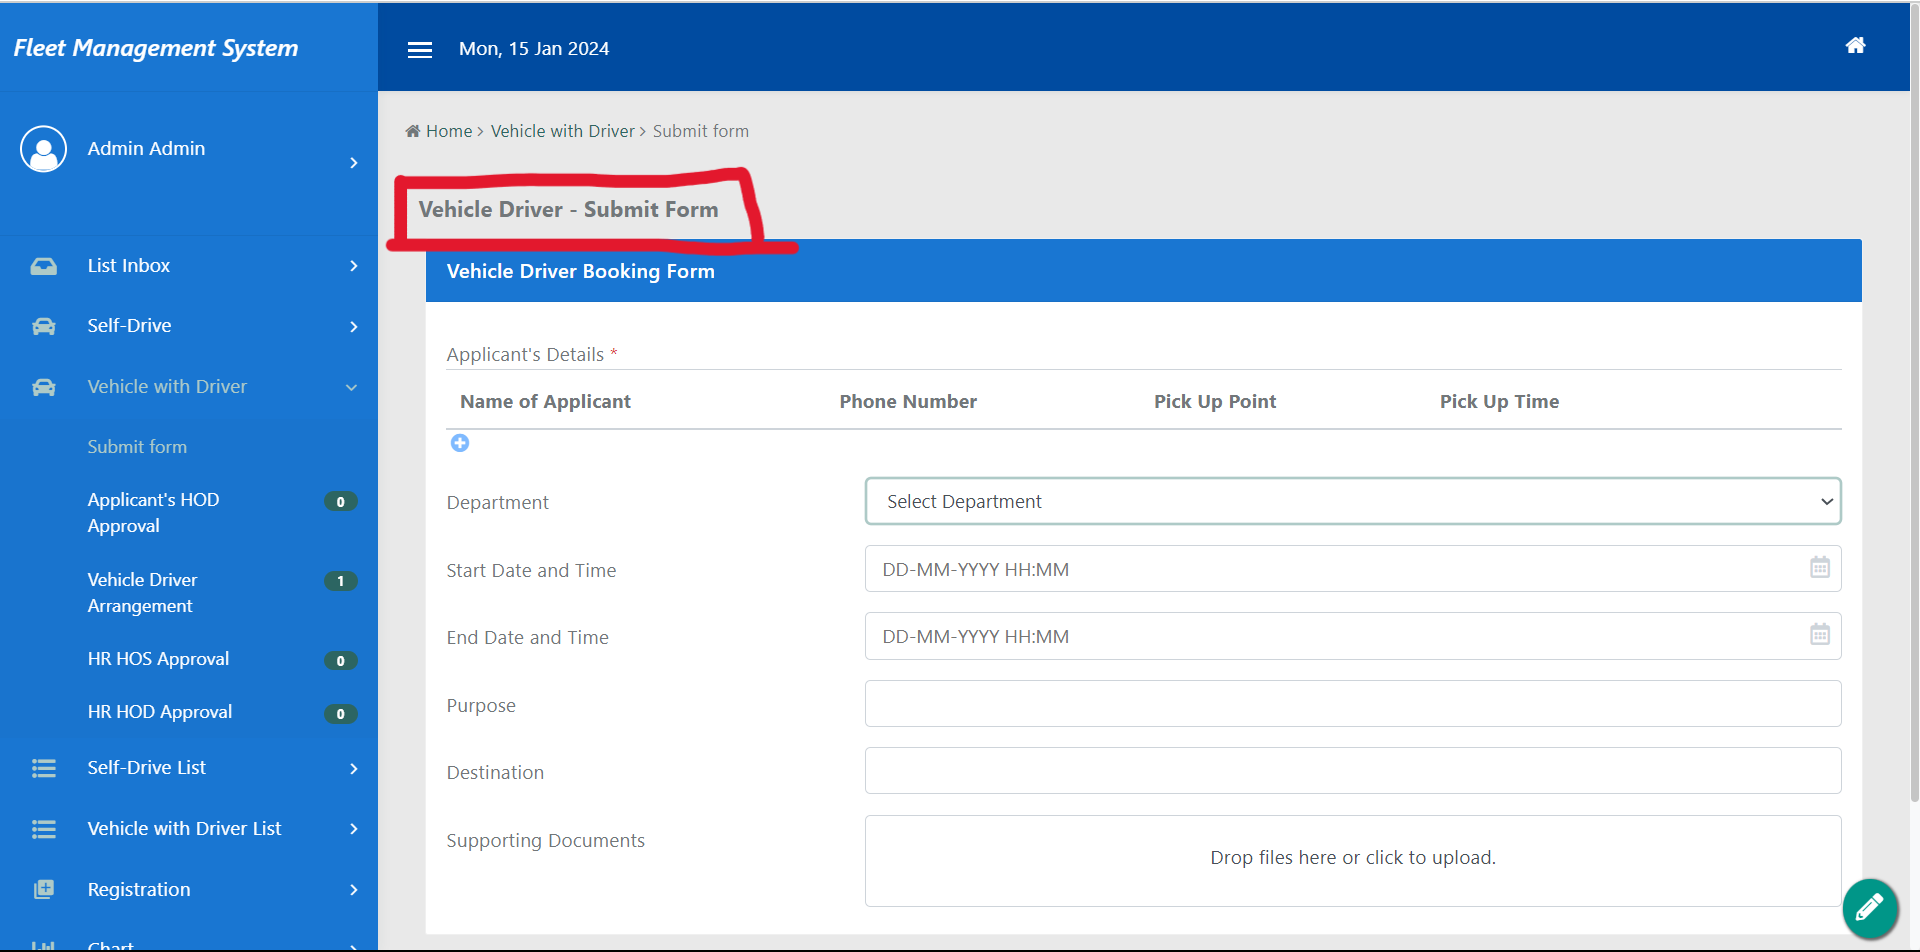Screen dimensions: 1920x952
Task: Click Fleet Management System title
Action: tap(156, 48)
